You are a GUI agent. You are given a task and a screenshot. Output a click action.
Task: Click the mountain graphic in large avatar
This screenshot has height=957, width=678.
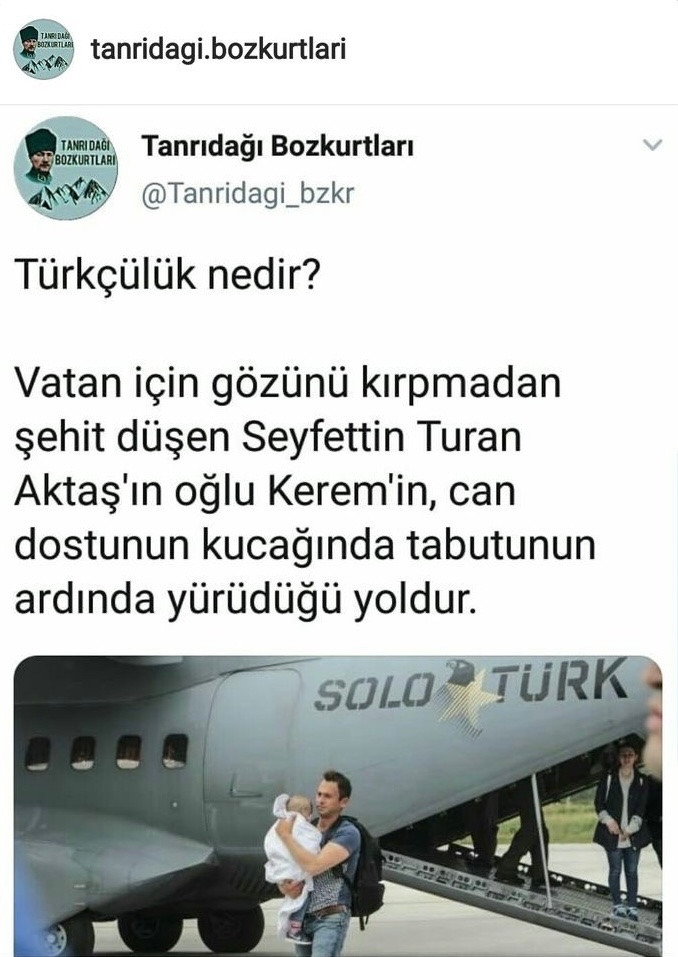click(68, 193)
